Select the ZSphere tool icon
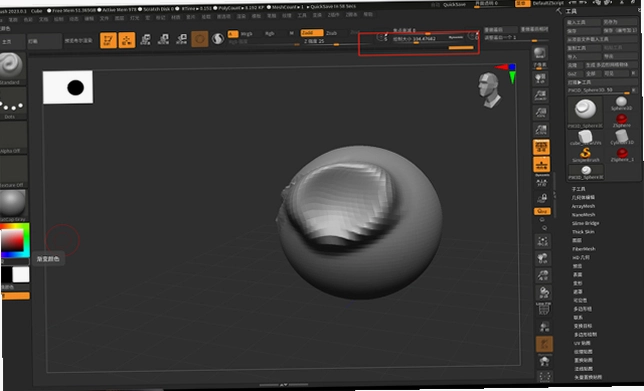Screen dimensions: 644x391 pyautogui.click(x=621, y=120)
